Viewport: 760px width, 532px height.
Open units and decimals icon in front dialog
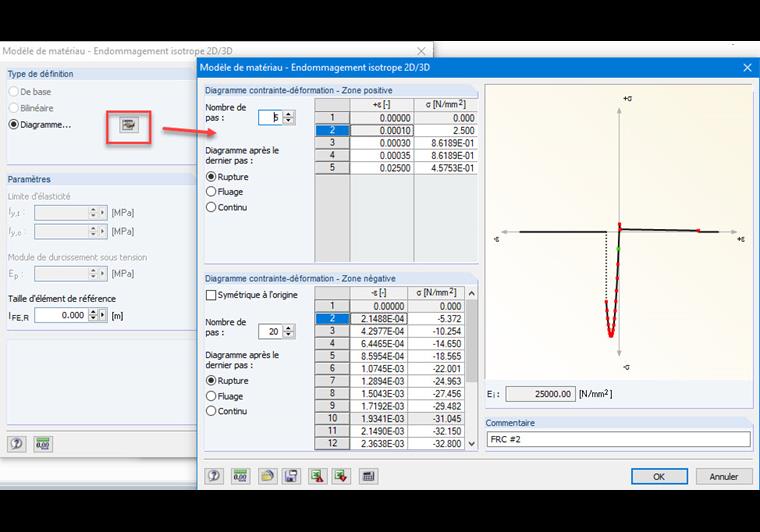click(x=240, y=476)
